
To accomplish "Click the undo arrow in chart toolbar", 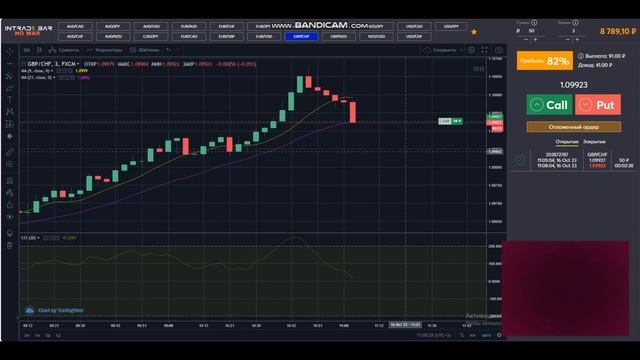I will [169, 50].
